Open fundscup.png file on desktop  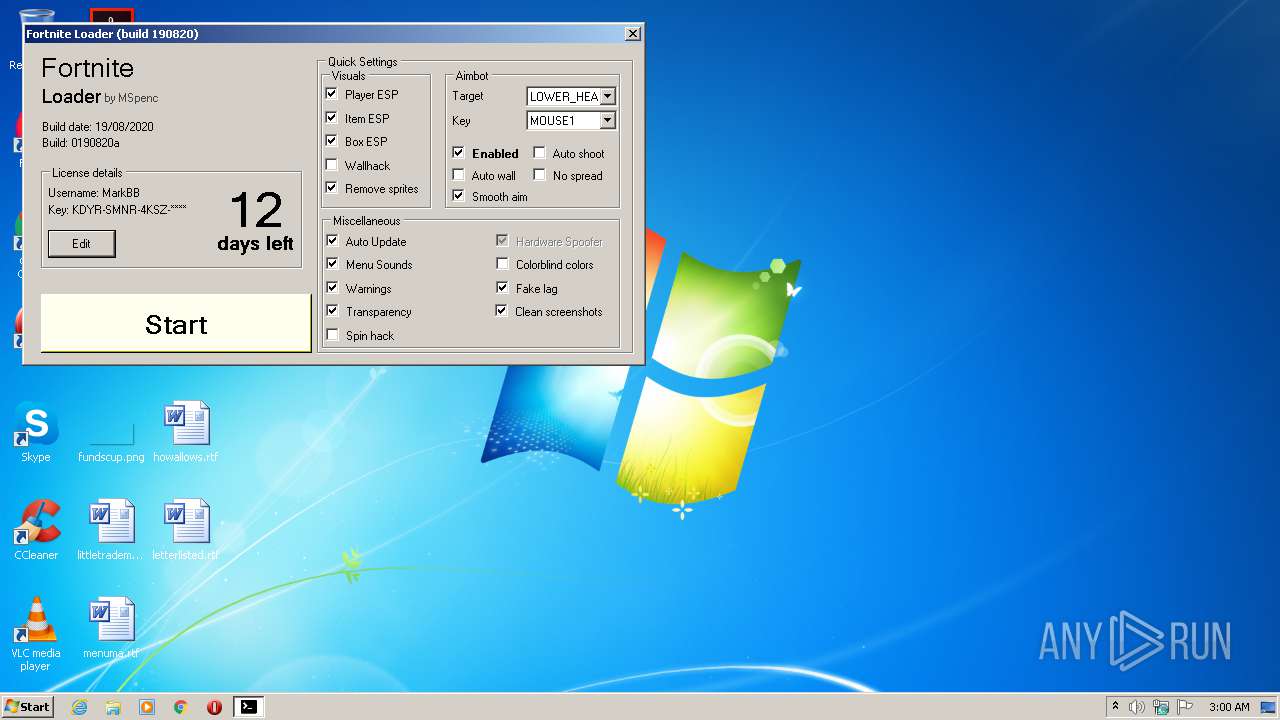pyautogui.click(x=111, y=432)
